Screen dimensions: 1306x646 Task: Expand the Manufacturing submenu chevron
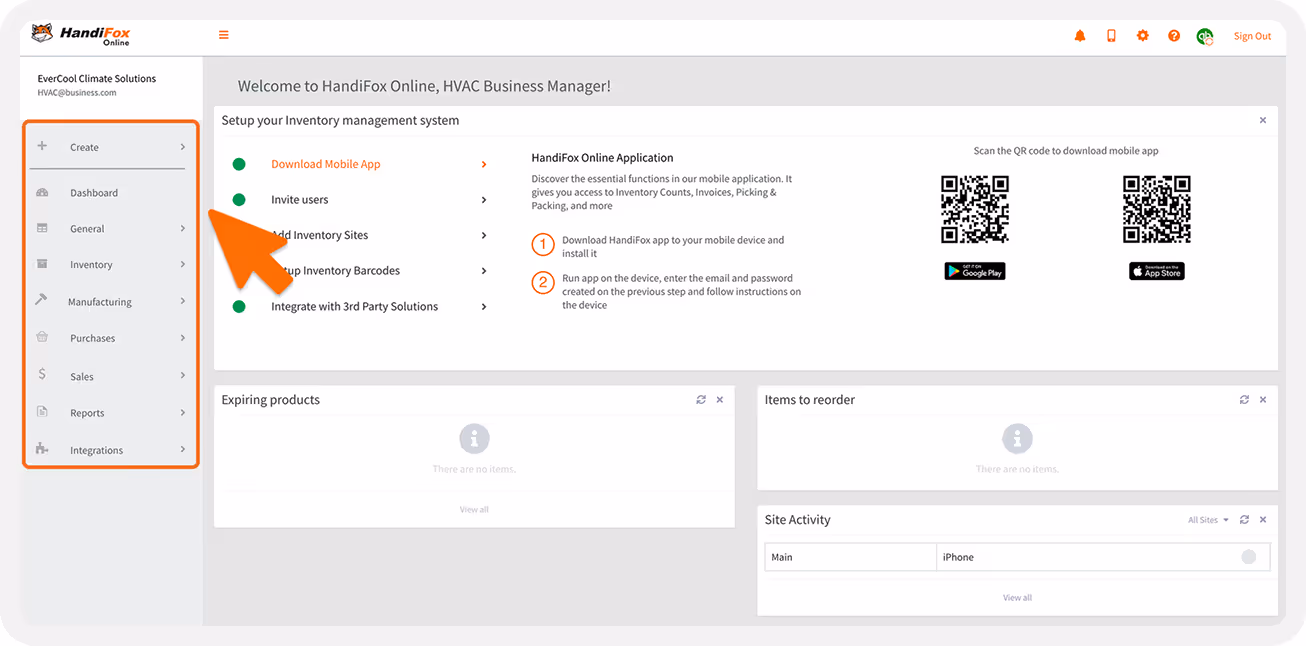click(x=183, y=301)
